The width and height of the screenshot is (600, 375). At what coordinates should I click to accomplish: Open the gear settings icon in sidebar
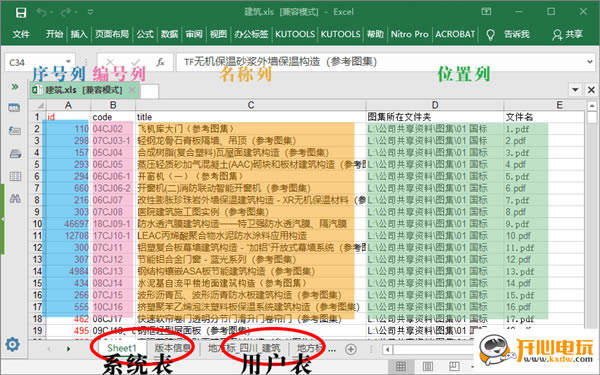[x=12, y=344]
